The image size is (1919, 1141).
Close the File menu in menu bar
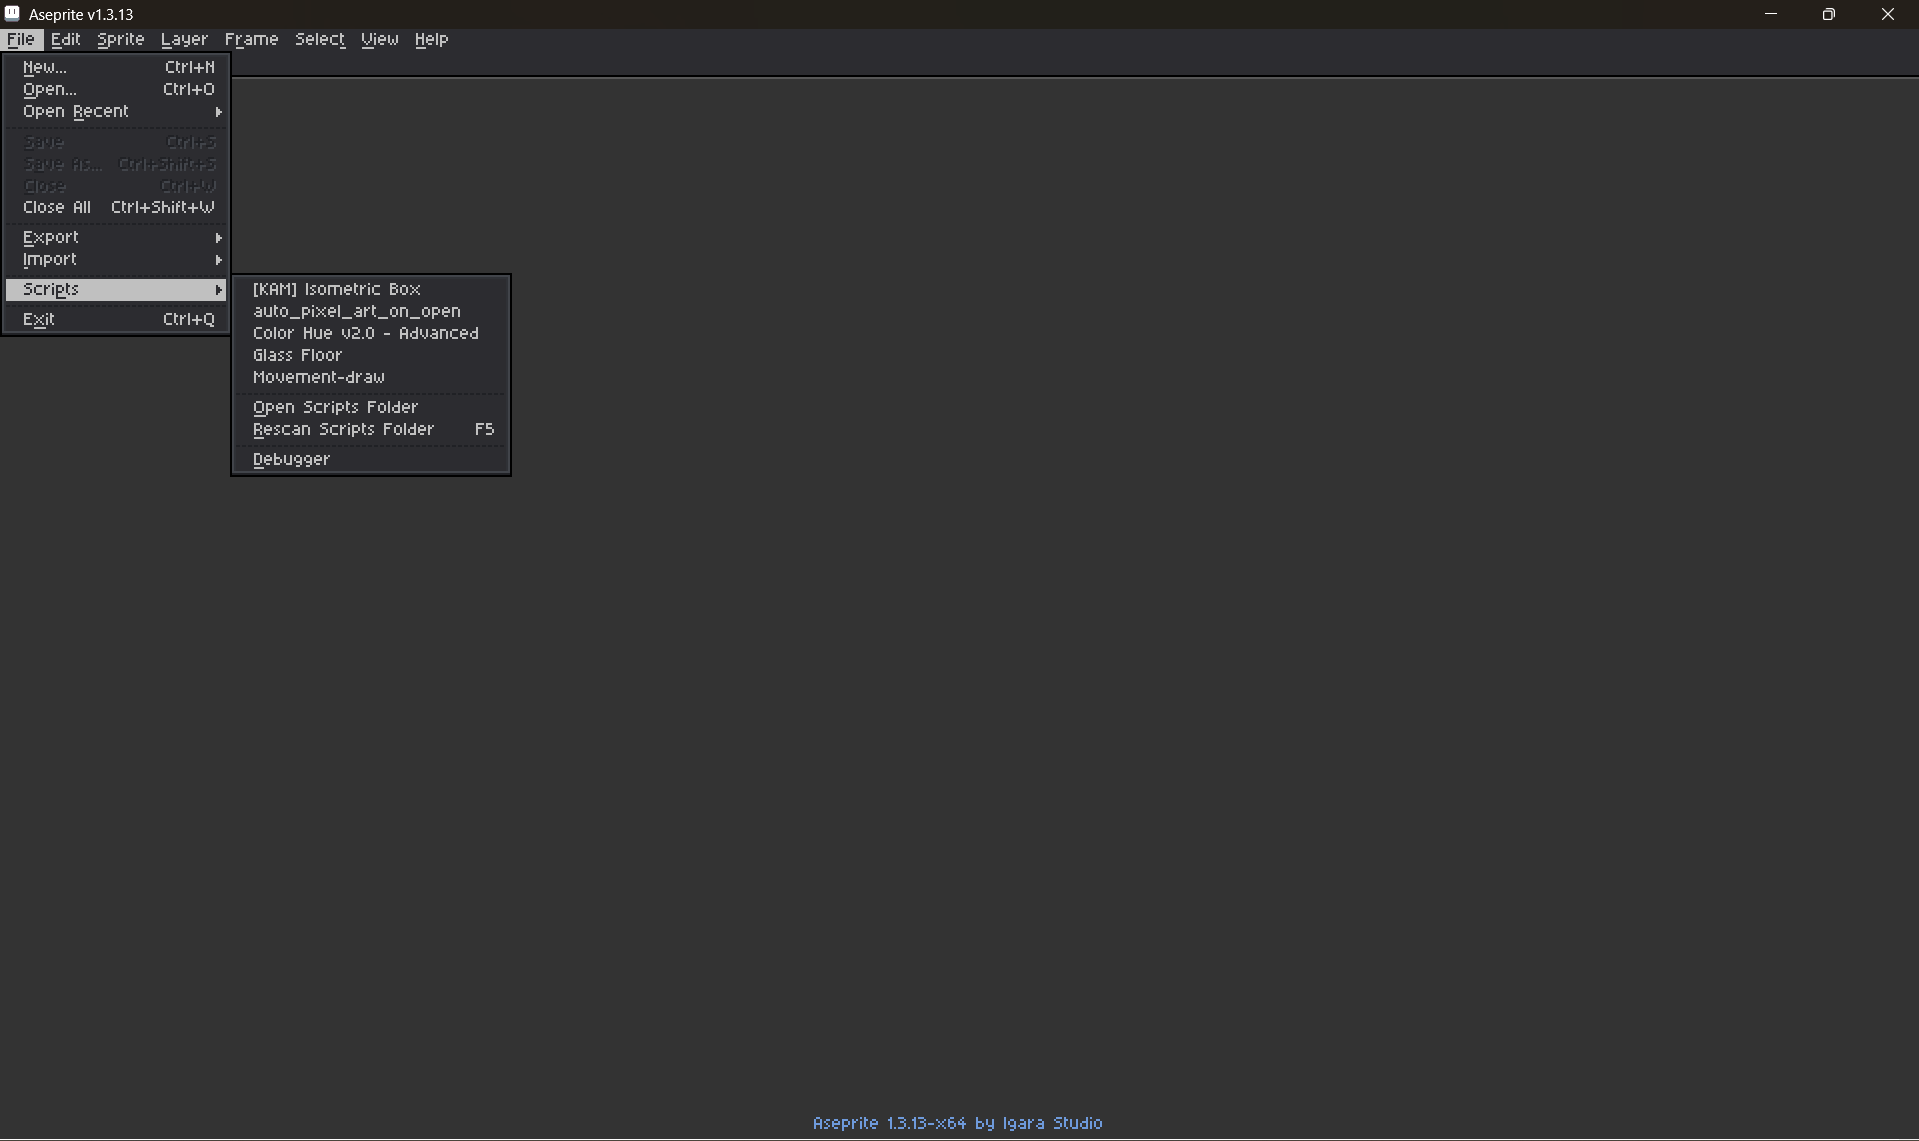click(x=20, y=39)
